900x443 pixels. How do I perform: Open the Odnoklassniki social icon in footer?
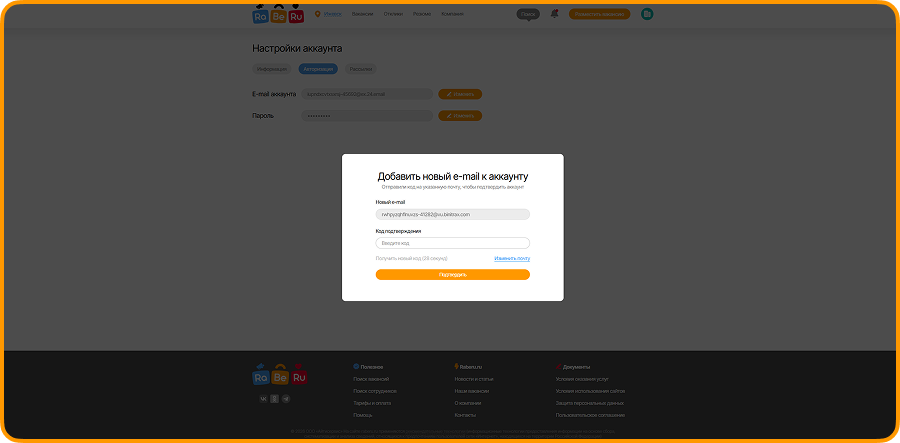(x=275, y=399)
